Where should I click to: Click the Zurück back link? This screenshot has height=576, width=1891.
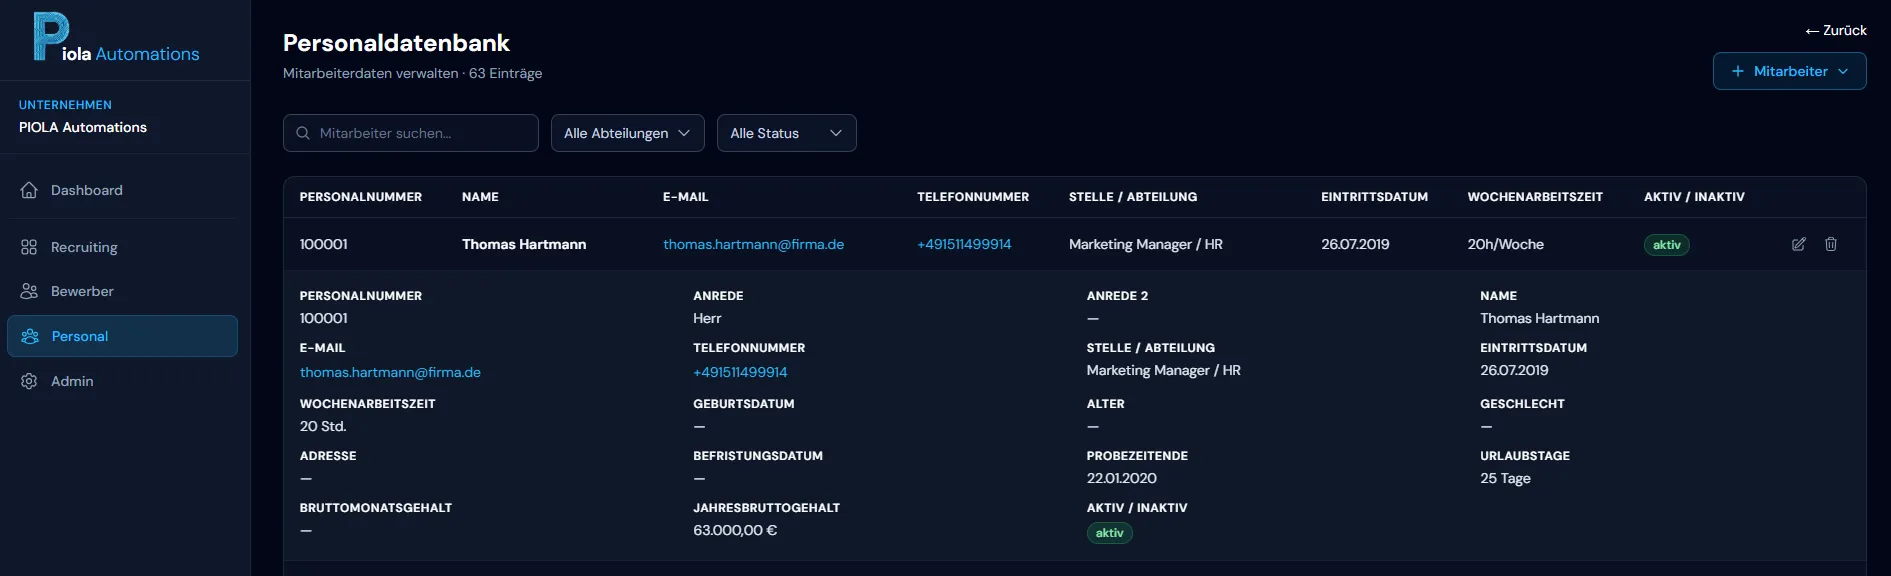1835,30
